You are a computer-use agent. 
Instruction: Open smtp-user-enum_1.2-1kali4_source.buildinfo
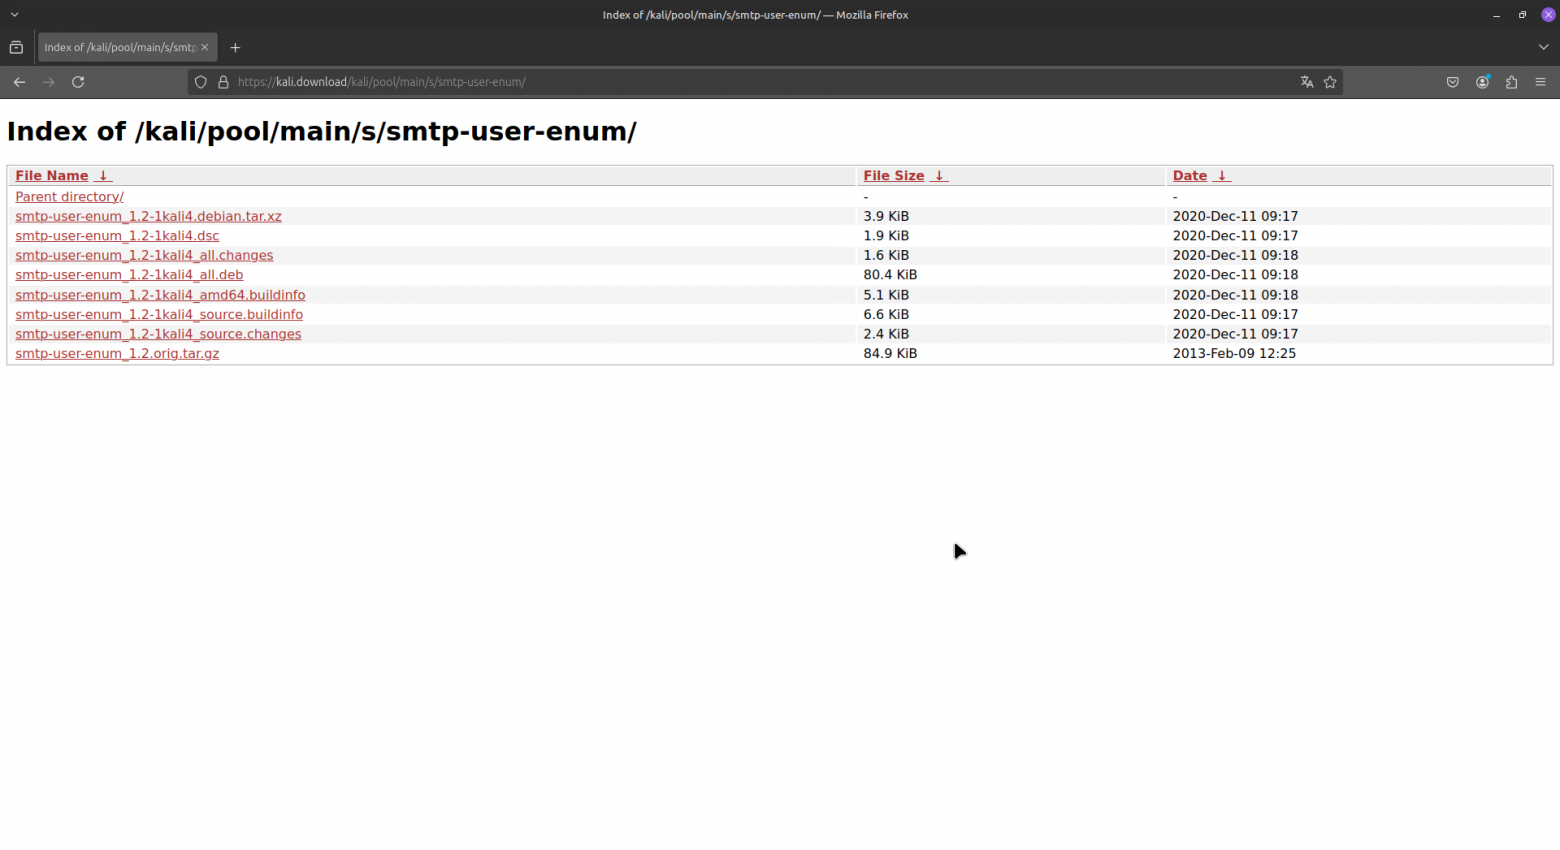[159, 314]
